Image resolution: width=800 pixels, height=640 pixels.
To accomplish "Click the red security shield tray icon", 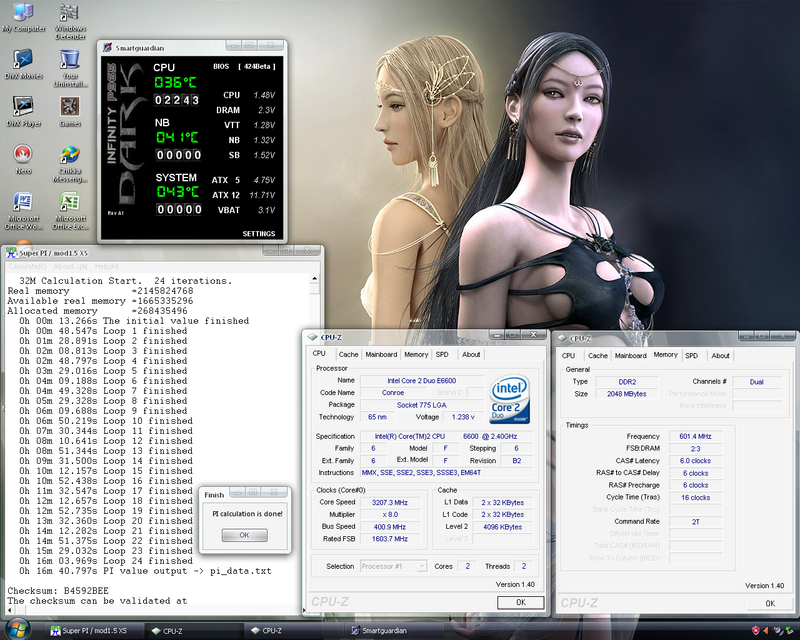I will tap(756, 631).
